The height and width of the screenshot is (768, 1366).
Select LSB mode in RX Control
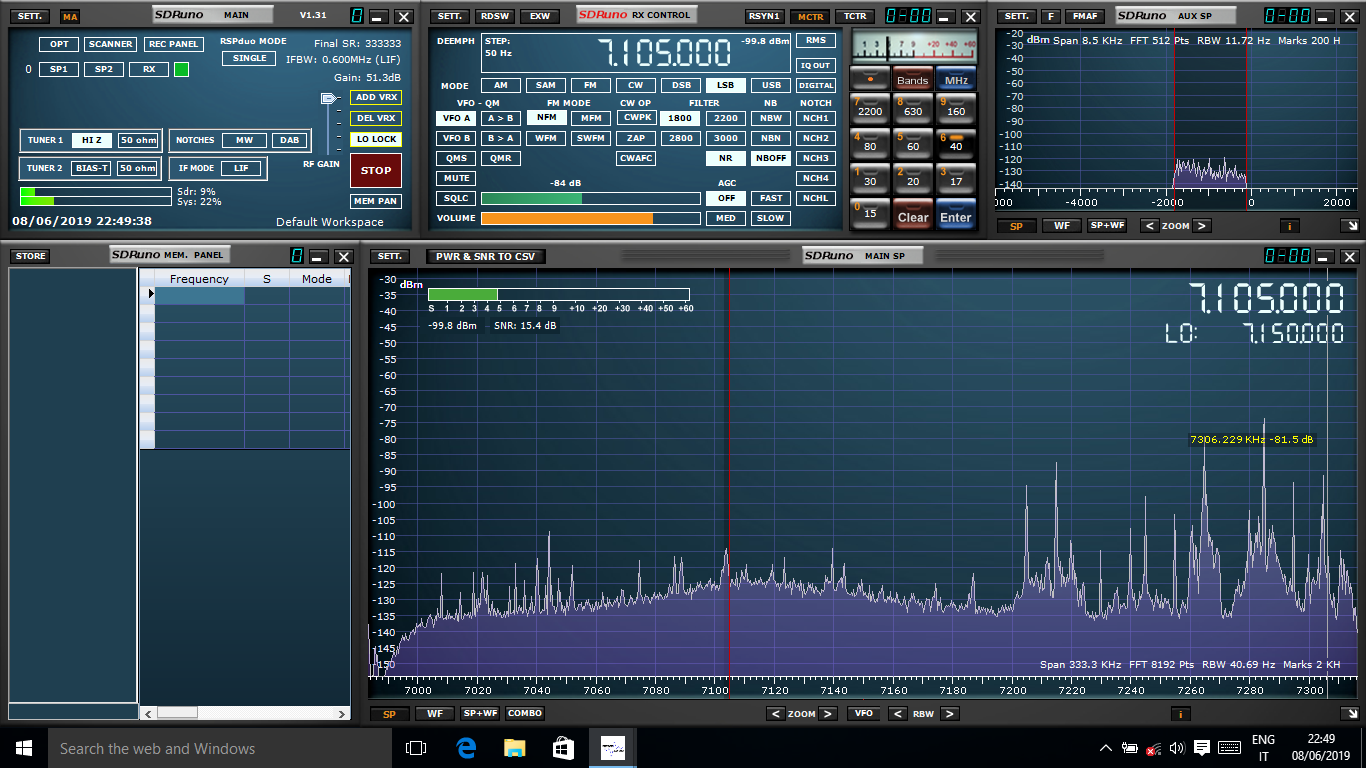tap(725, 85)
